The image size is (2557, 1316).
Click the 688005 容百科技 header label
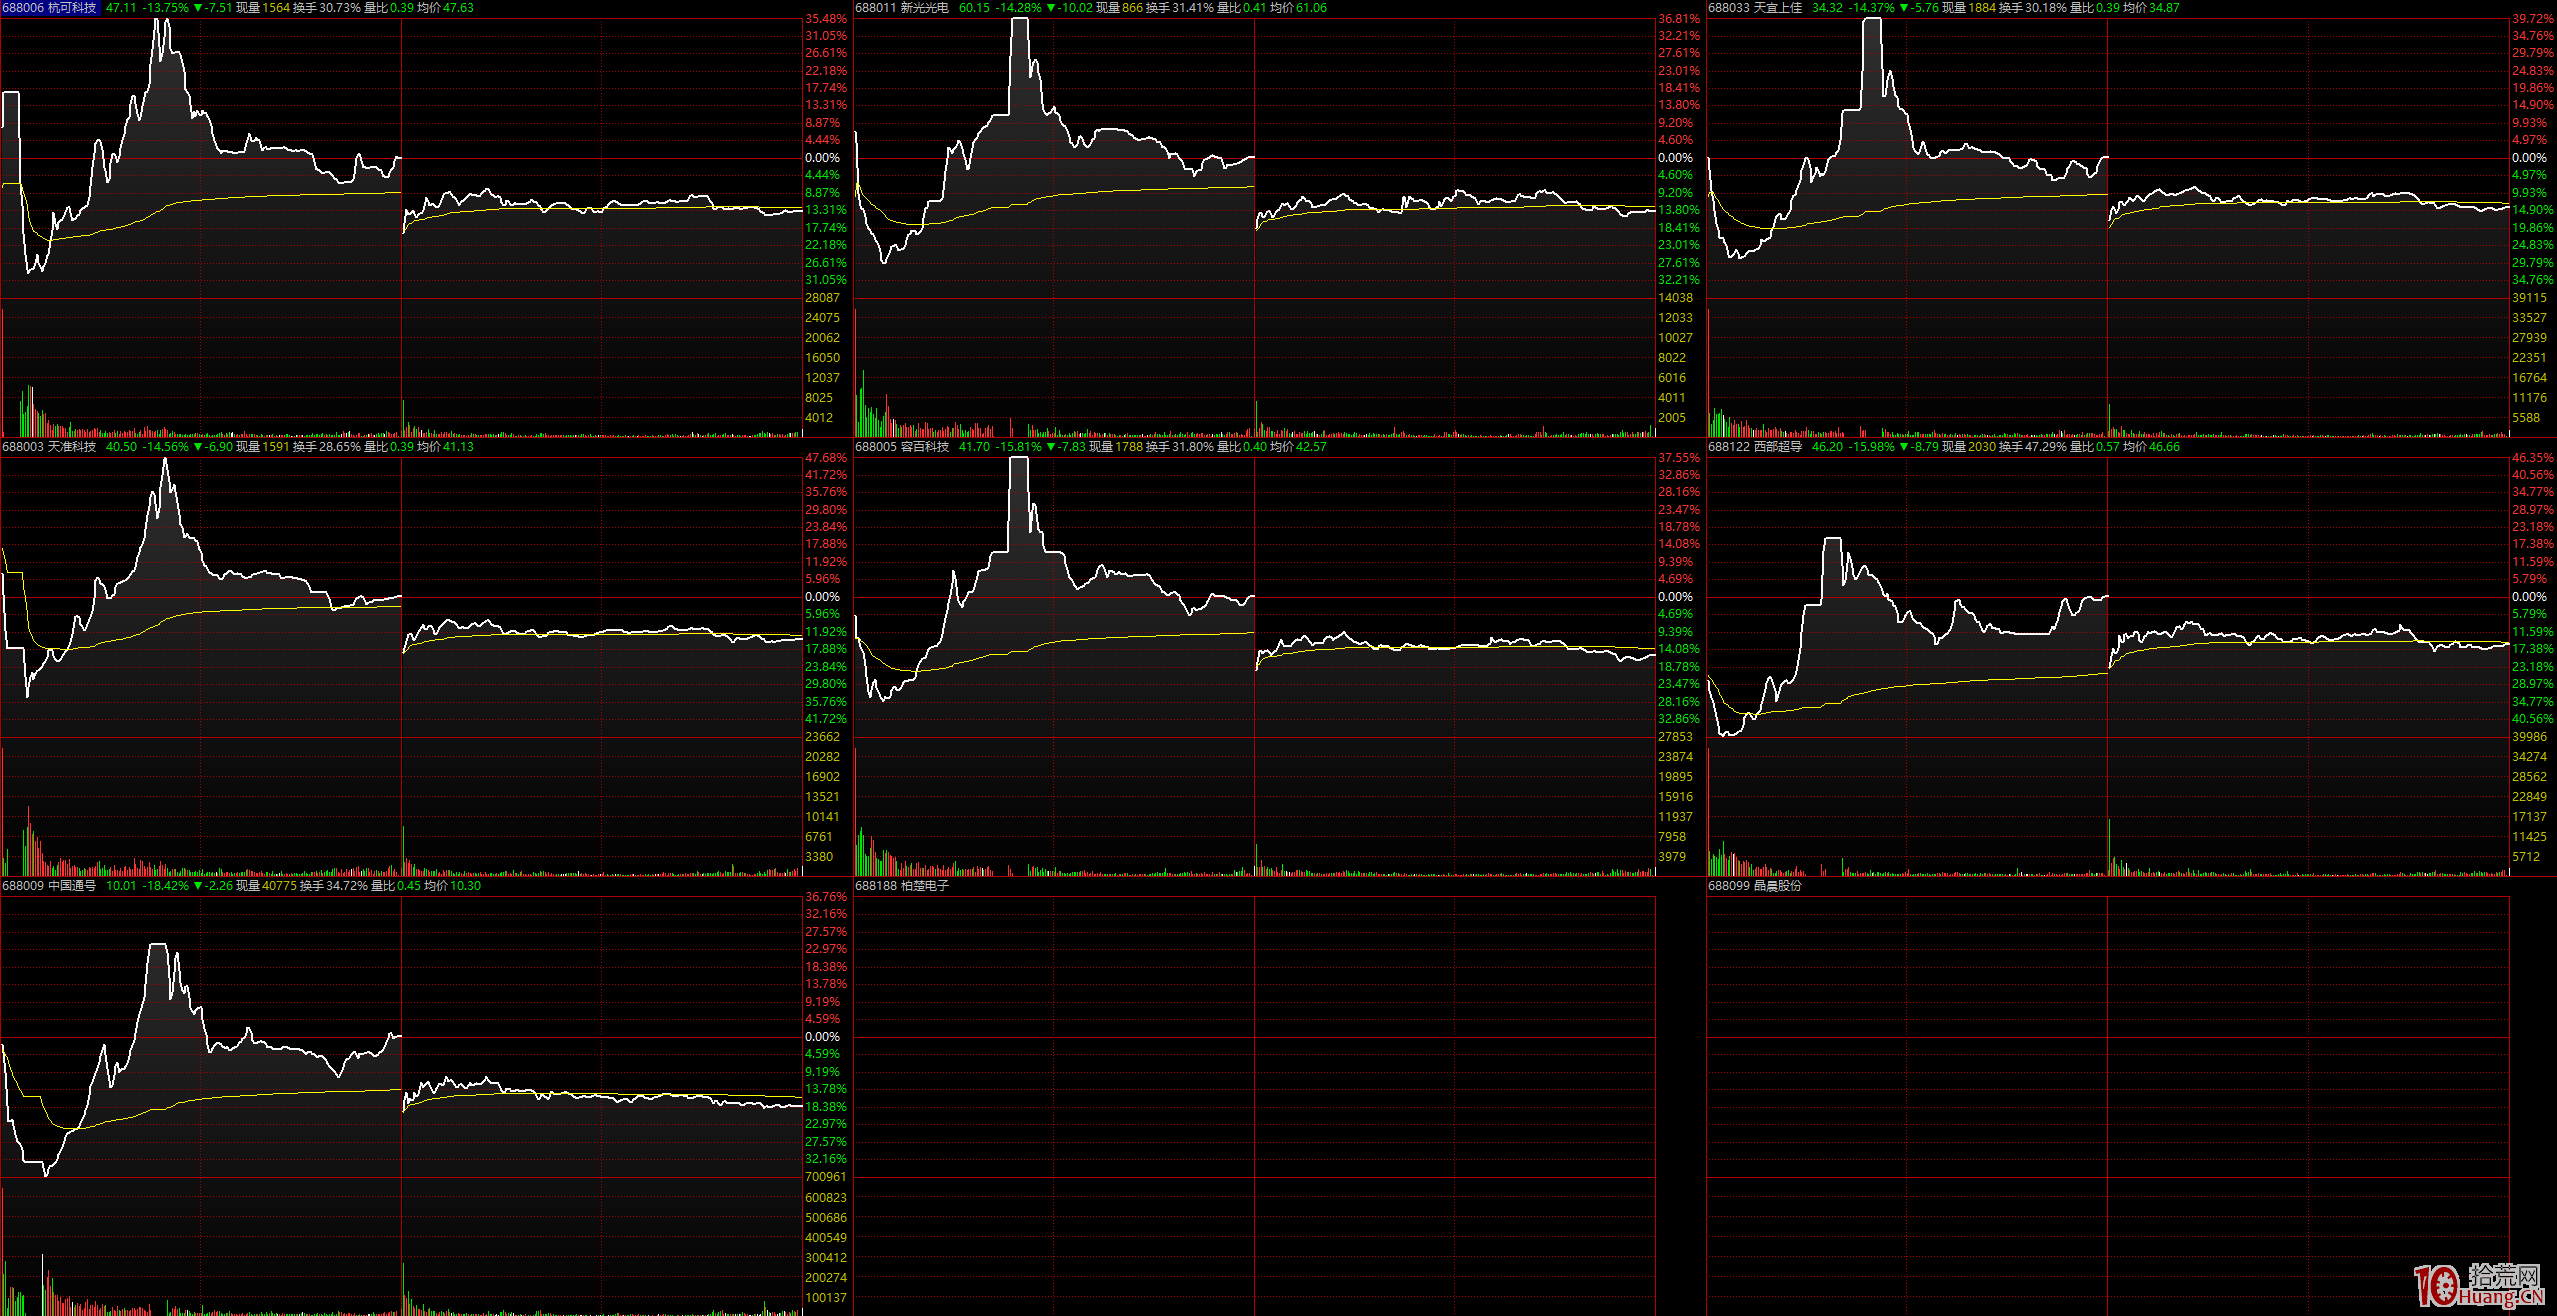pyautogui.click(x=902, y=447)
